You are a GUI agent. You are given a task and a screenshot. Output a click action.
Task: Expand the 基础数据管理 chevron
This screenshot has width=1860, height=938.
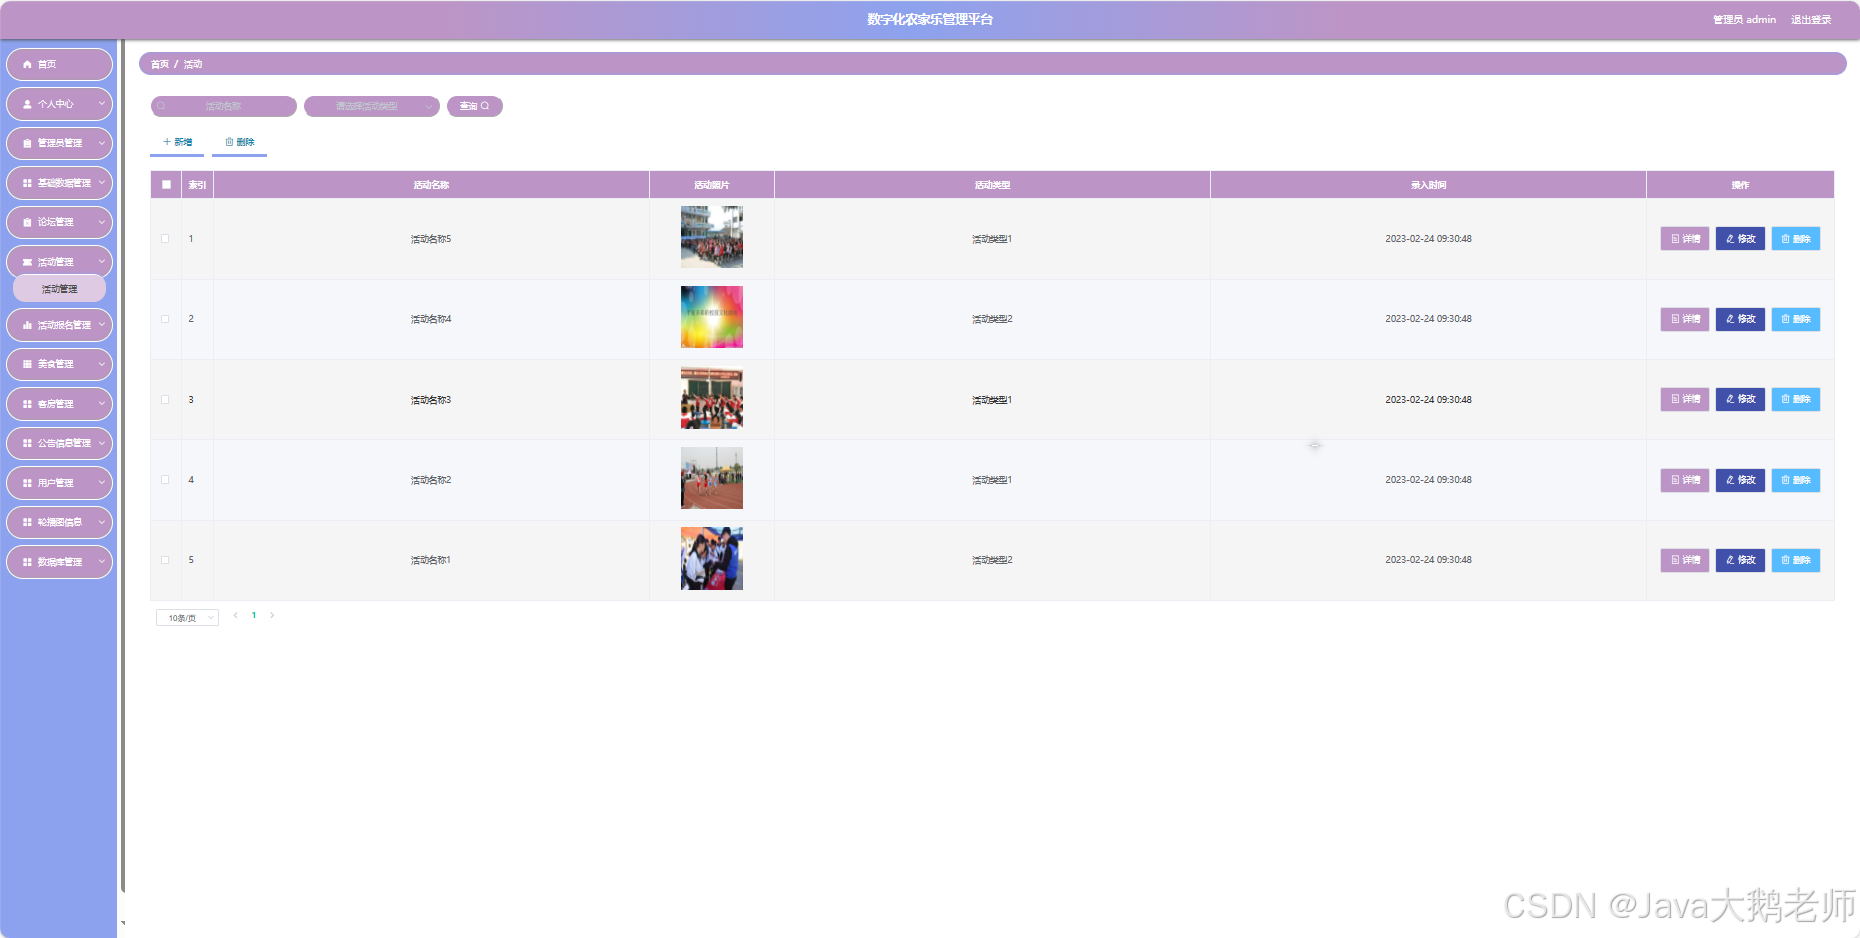click(x=101, y=183)
